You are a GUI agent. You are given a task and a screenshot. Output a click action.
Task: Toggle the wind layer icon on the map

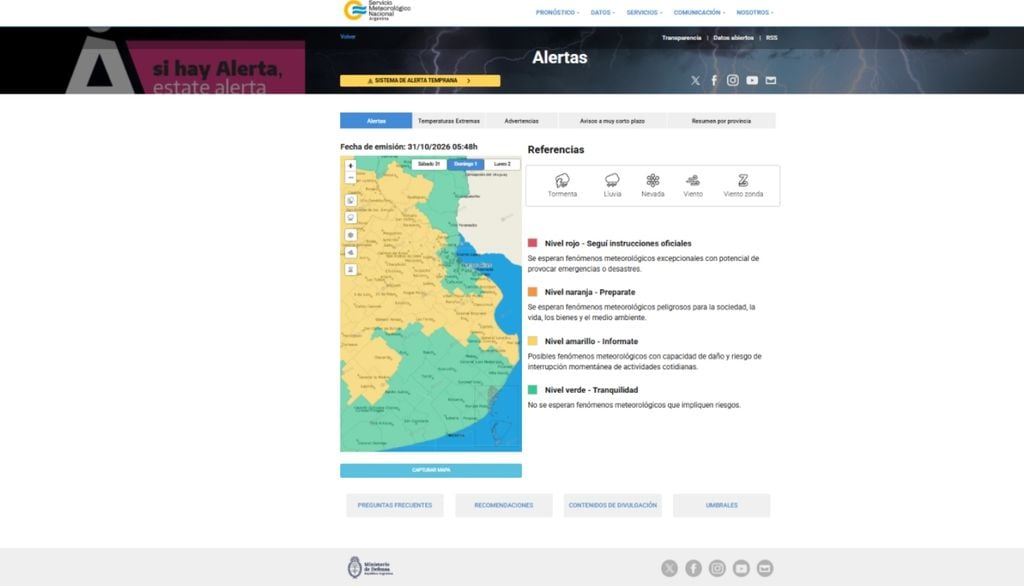pos(351,252)
